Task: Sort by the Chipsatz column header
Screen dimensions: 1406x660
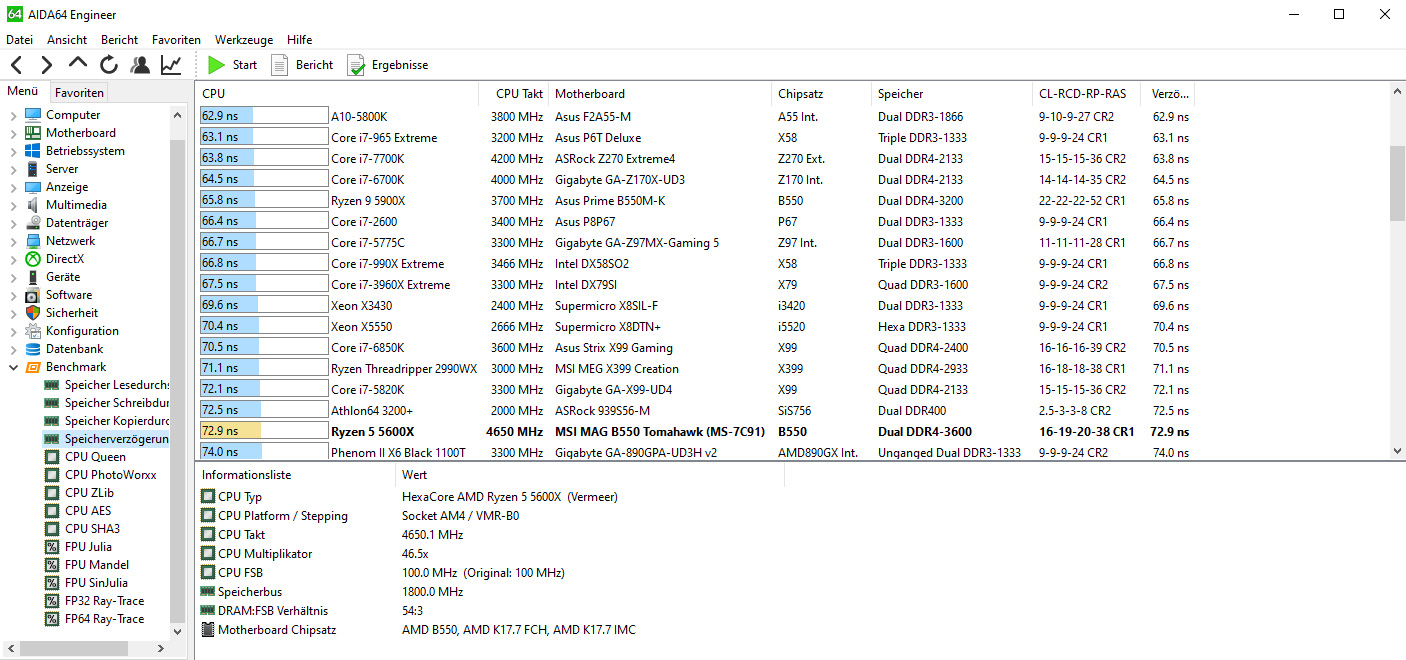Action: click(822, 94)
